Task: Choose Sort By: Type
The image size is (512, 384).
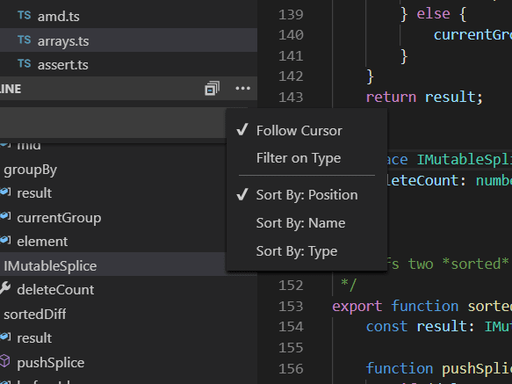Action: tap(297, 251)
